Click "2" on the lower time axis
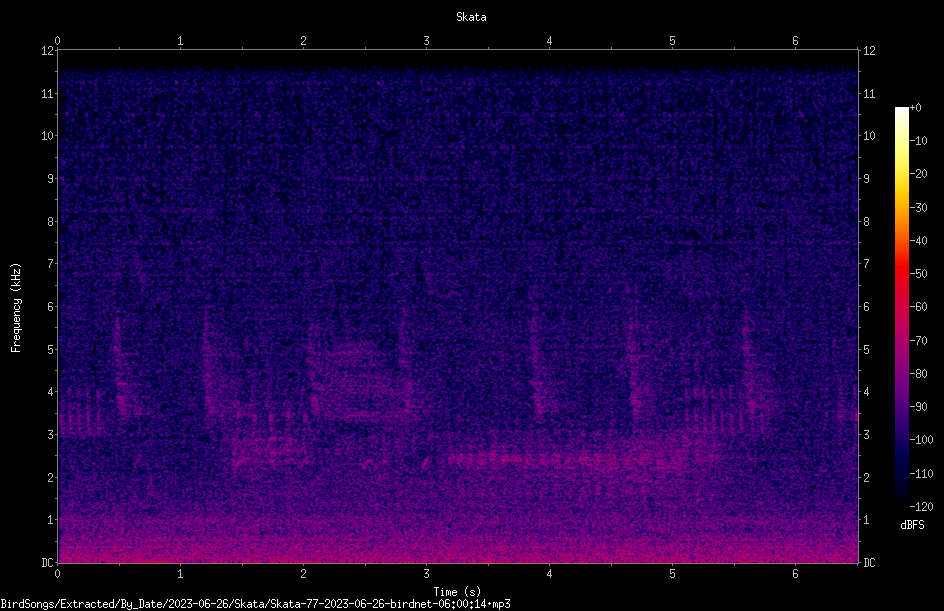Viewport: 944px width, 611px height. [x=303, y=574]
